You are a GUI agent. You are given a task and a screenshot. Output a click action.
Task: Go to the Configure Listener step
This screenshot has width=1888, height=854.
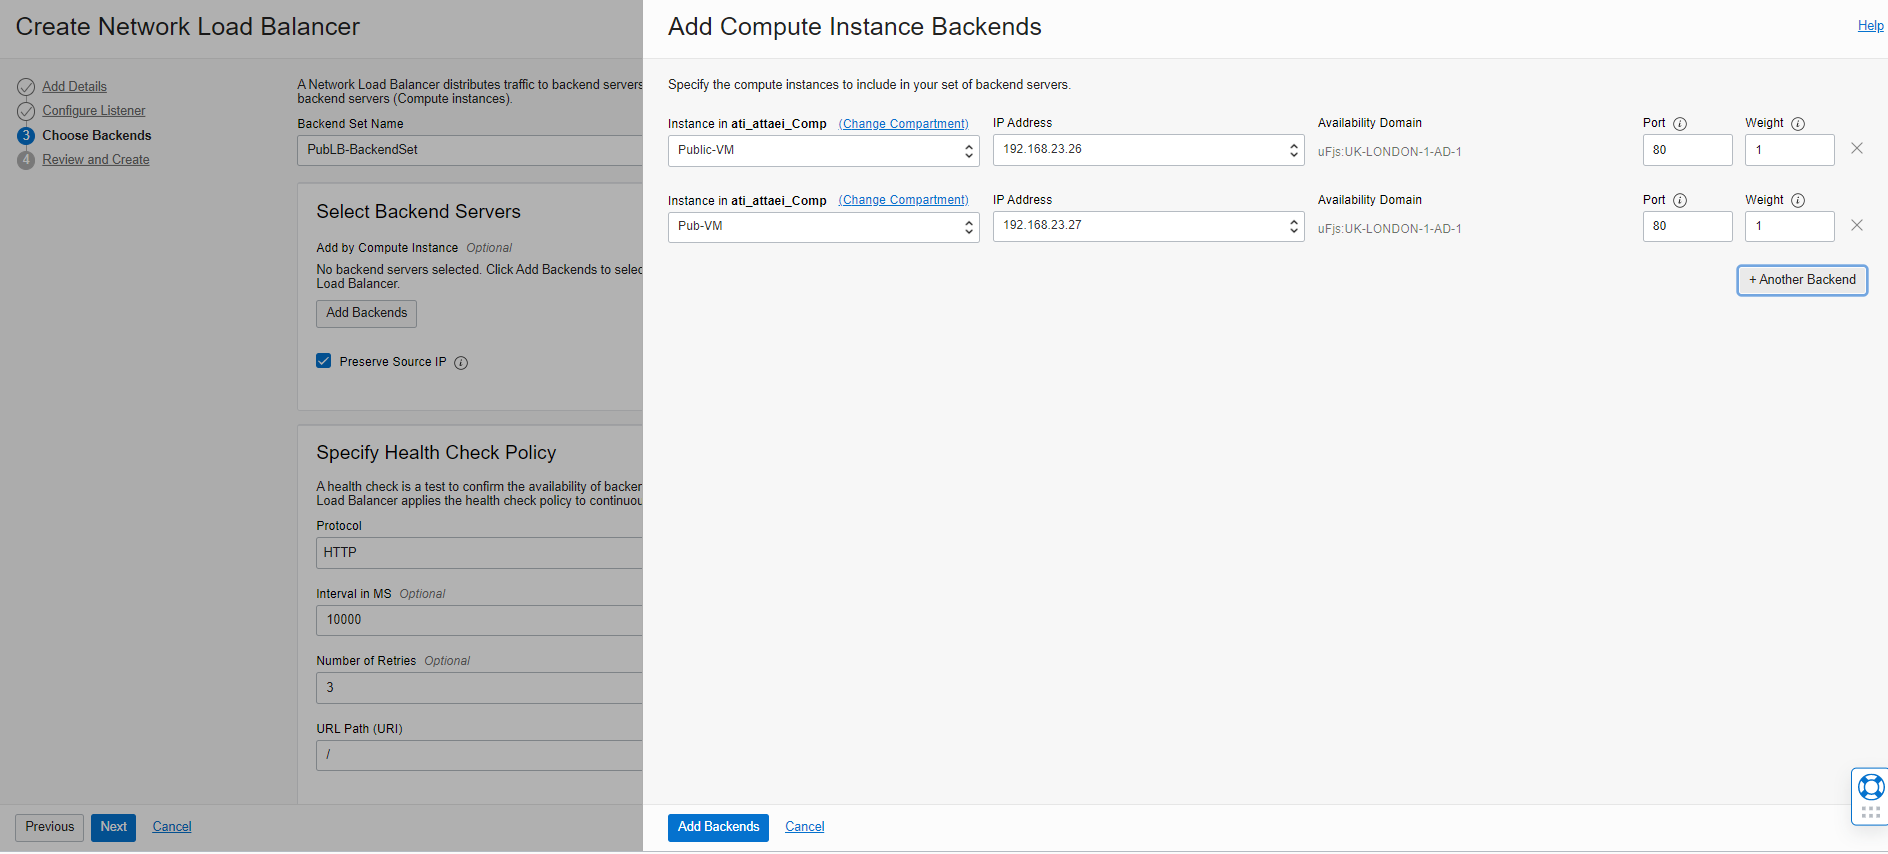(x=93, y=111)
